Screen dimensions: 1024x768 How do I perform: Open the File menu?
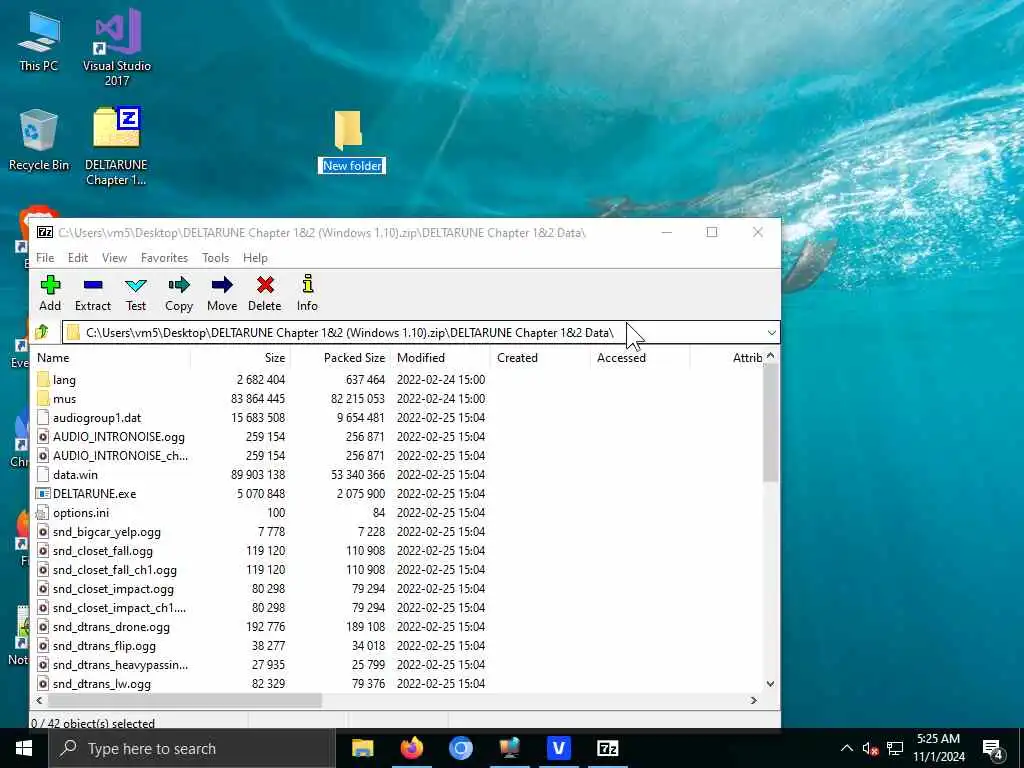tap(45, 258)
